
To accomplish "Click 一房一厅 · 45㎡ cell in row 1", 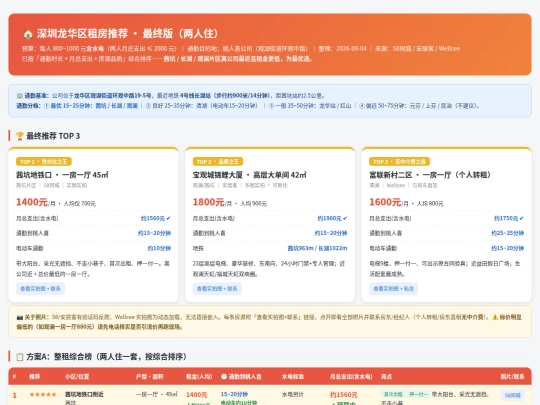I will click(x=156, y=394).
